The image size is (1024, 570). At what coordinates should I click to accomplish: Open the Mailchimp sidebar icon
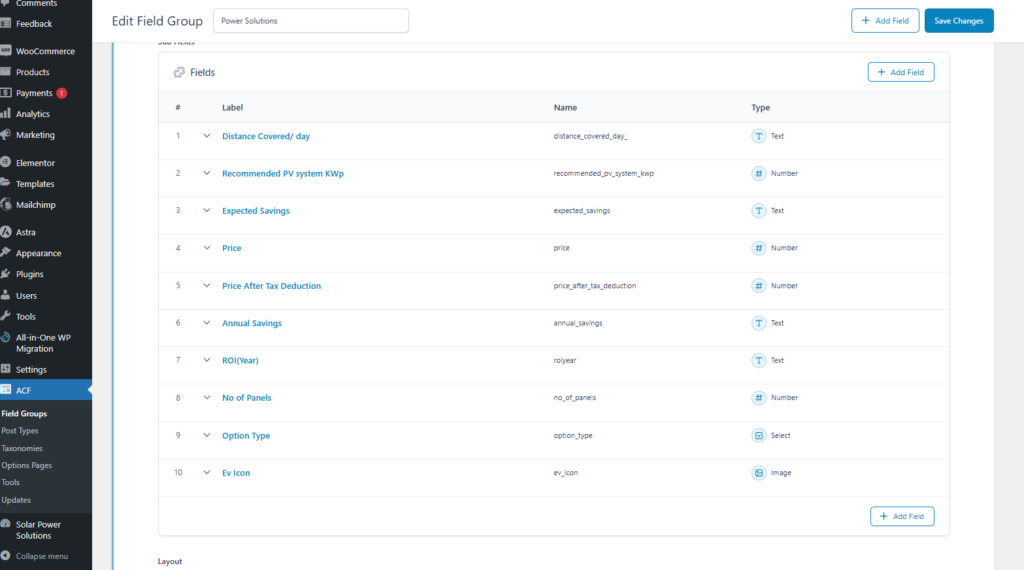tap(6, 204)
